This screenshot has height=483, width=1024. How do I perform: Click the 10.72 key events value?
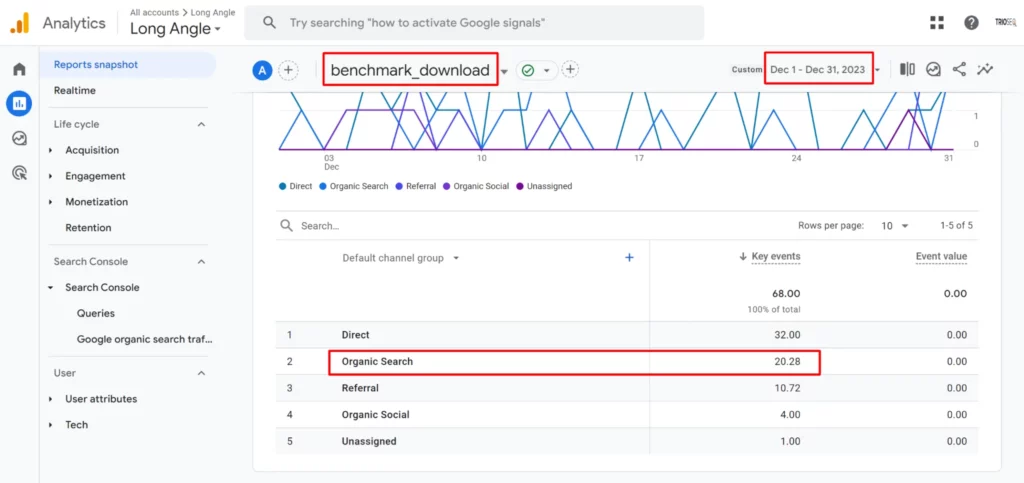(x=788, y=388)
